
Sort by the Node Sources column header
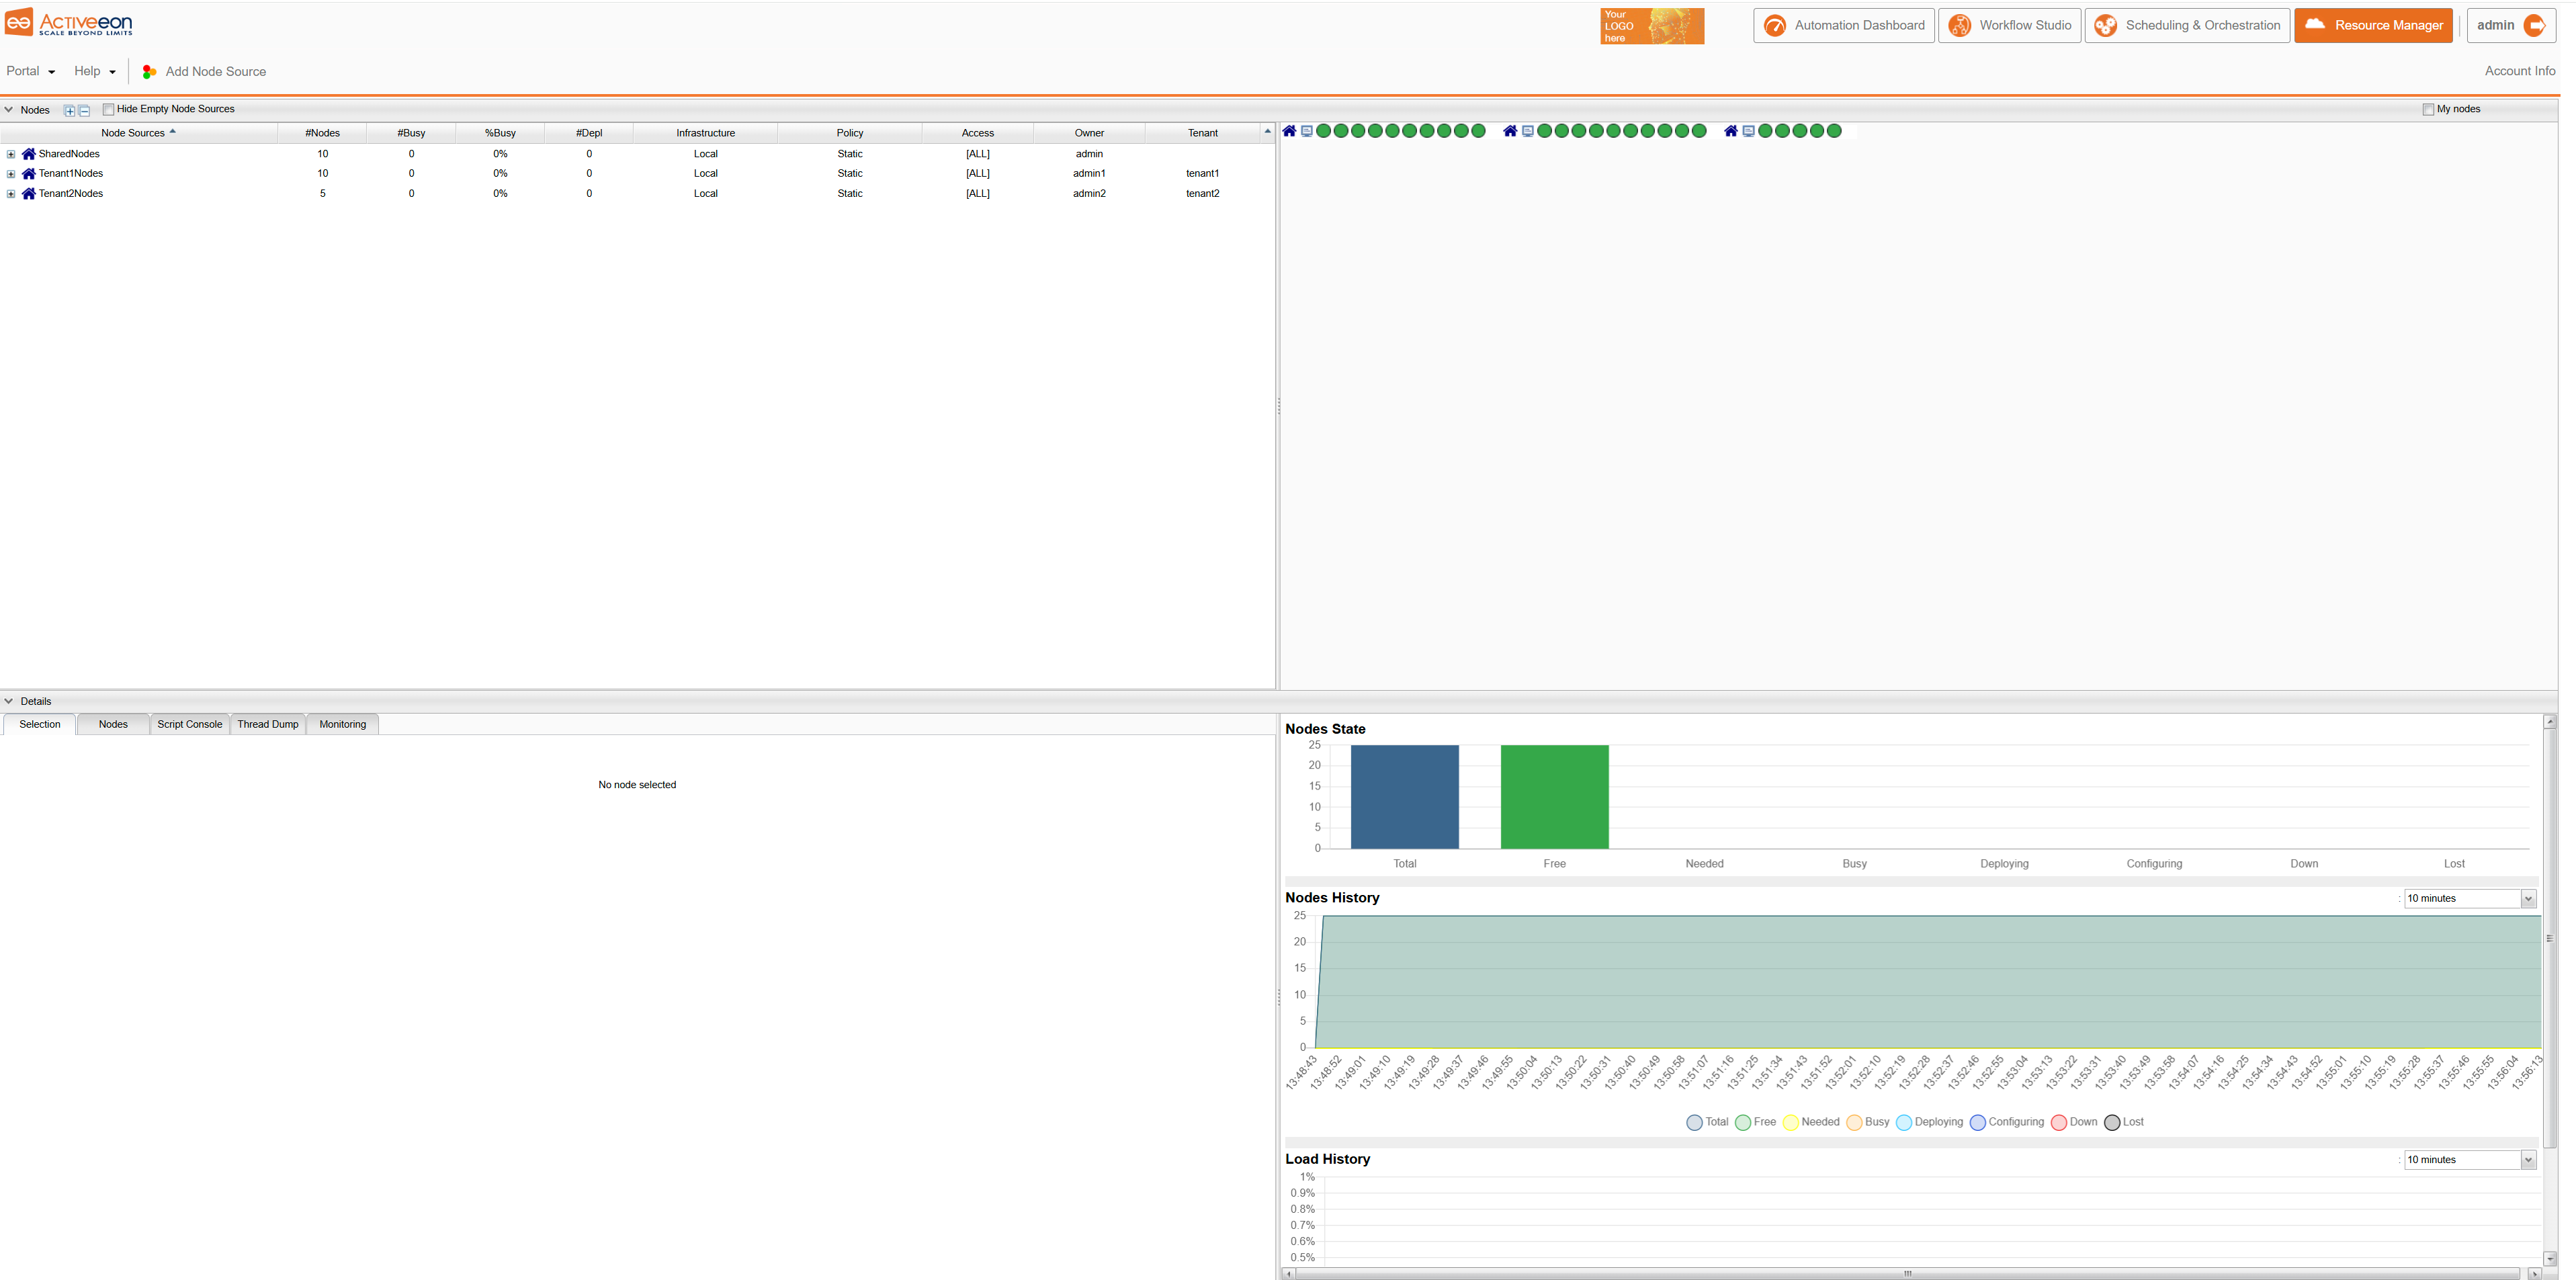[x=138, y=133]
